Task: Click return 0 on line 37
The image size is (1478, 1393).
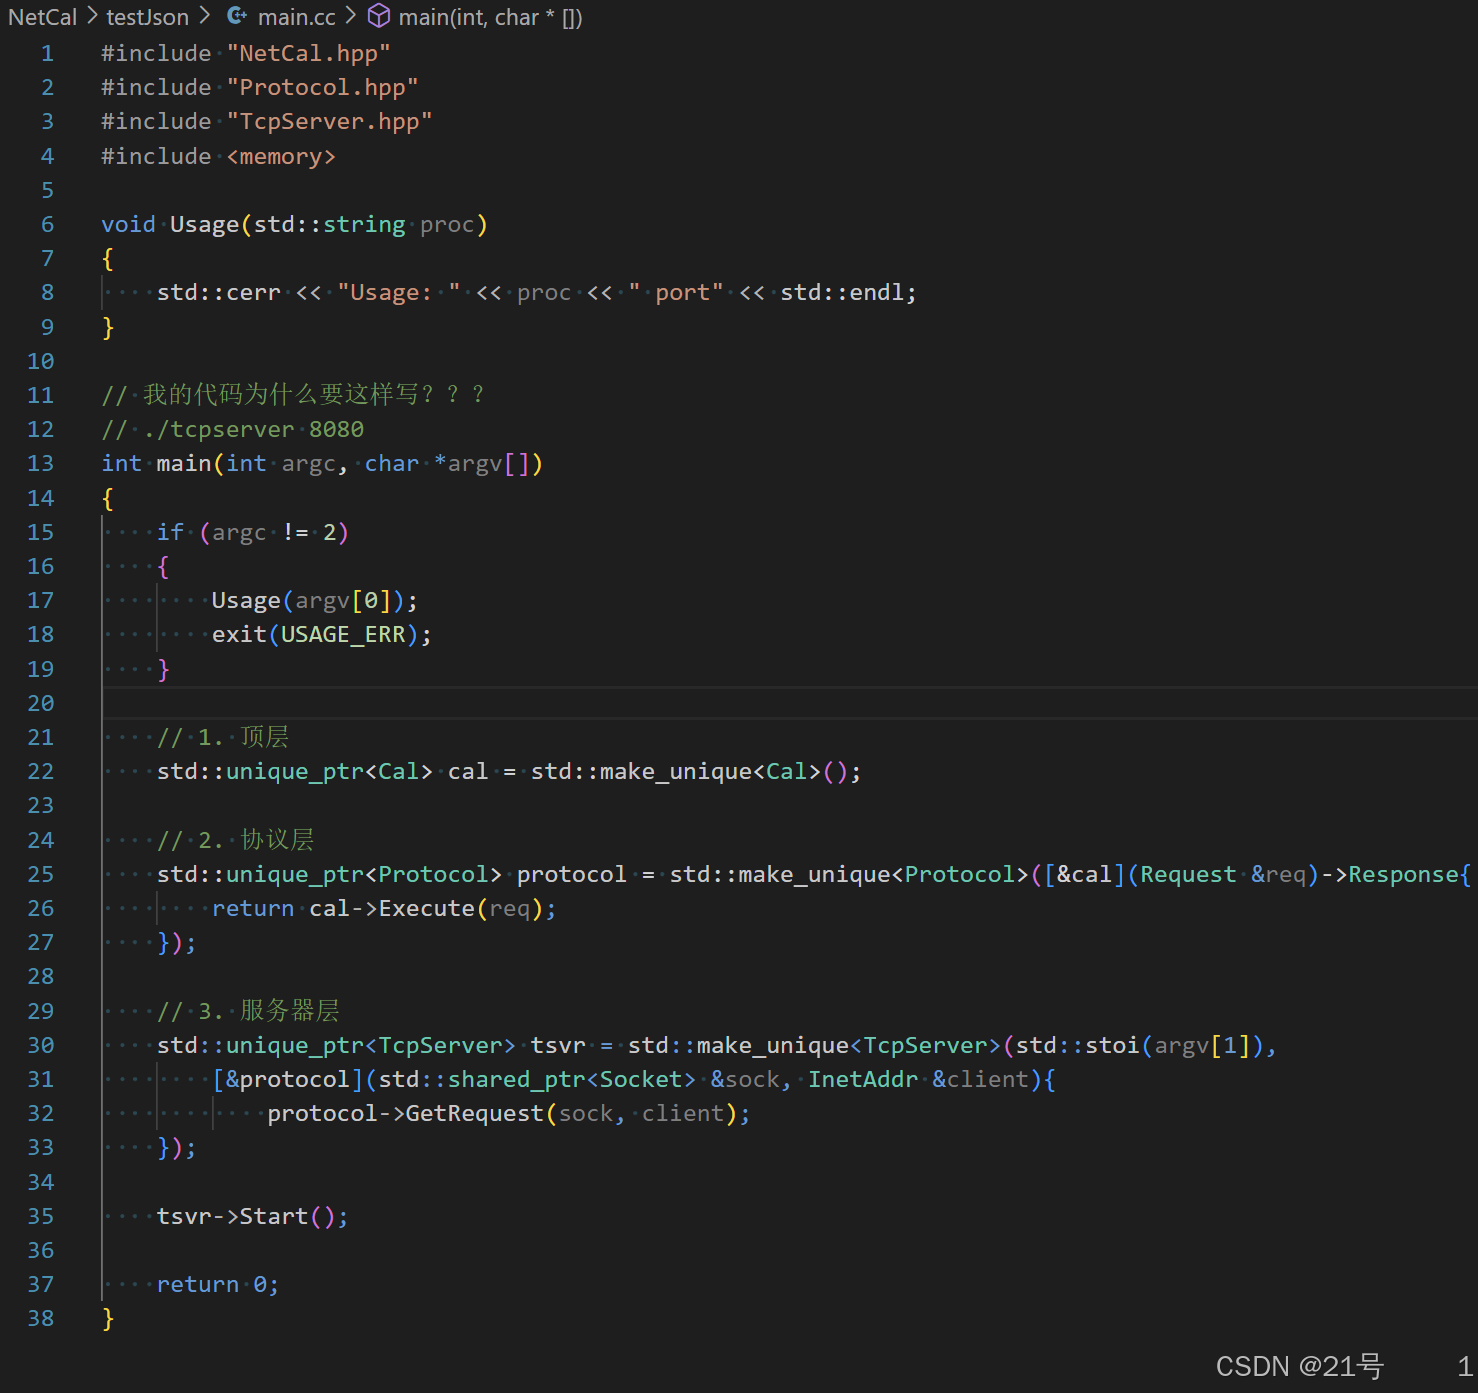Action: [x=211, y=1285]
